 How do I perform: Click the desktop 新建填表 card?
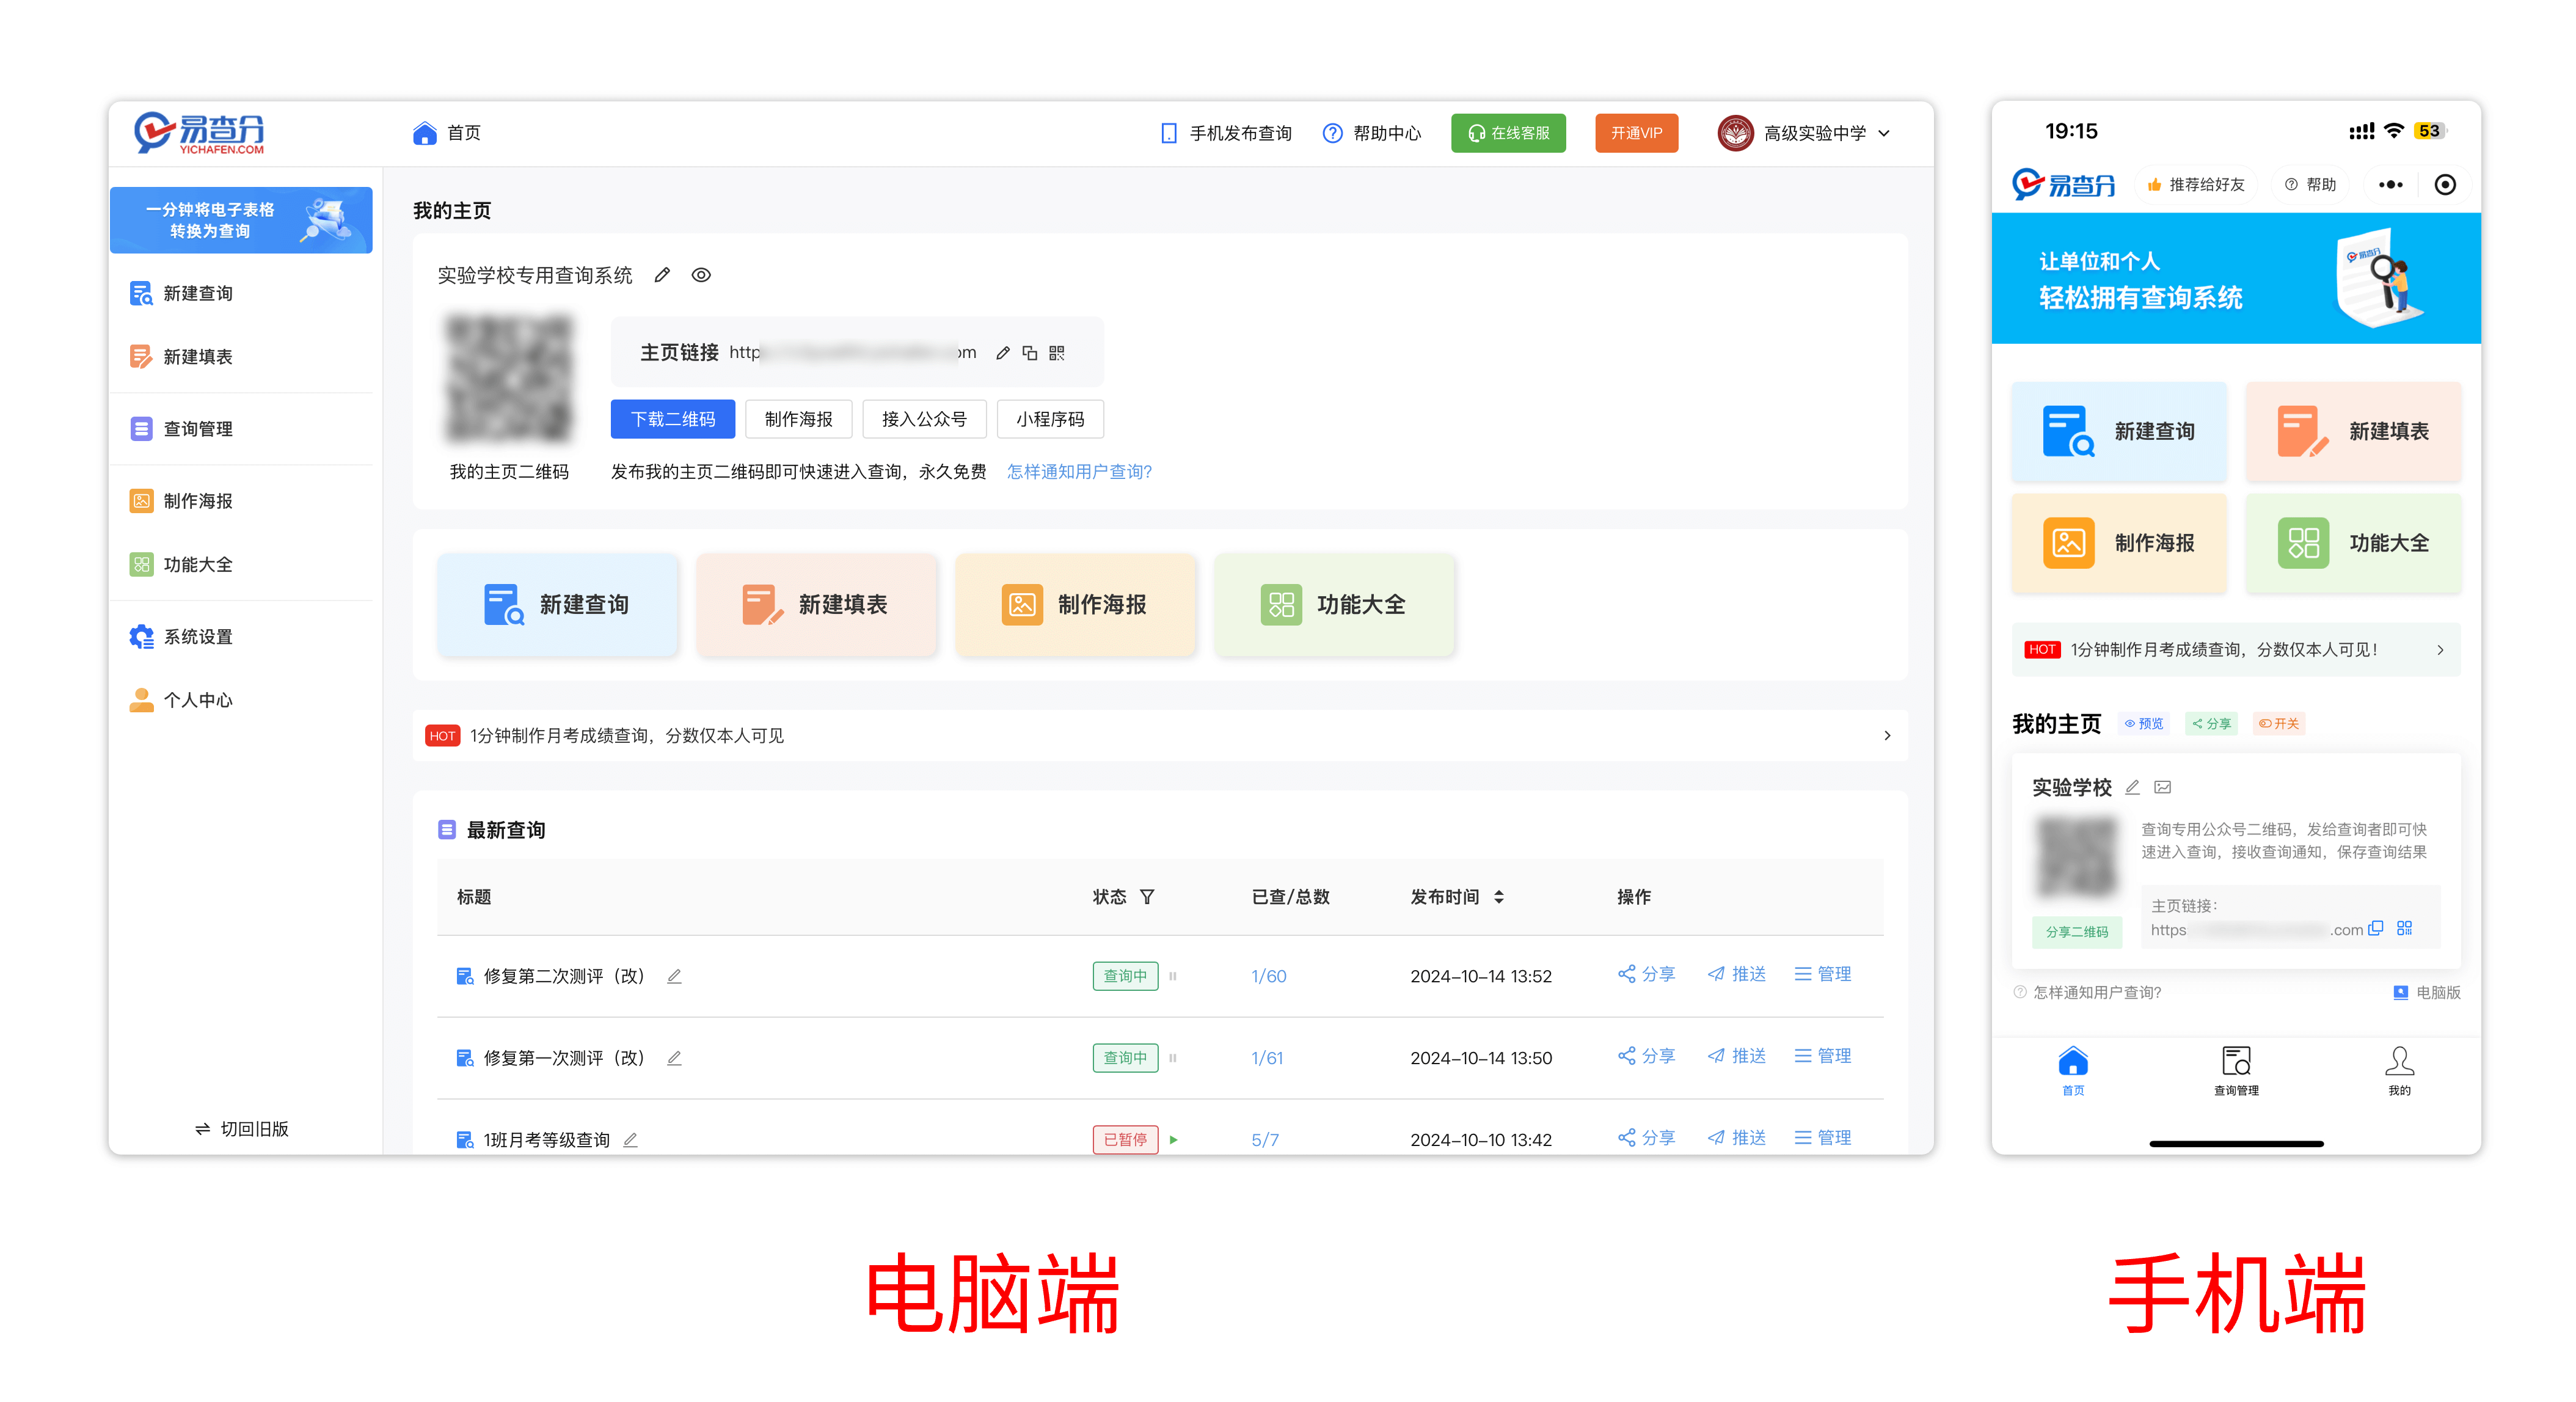(816, 604)
